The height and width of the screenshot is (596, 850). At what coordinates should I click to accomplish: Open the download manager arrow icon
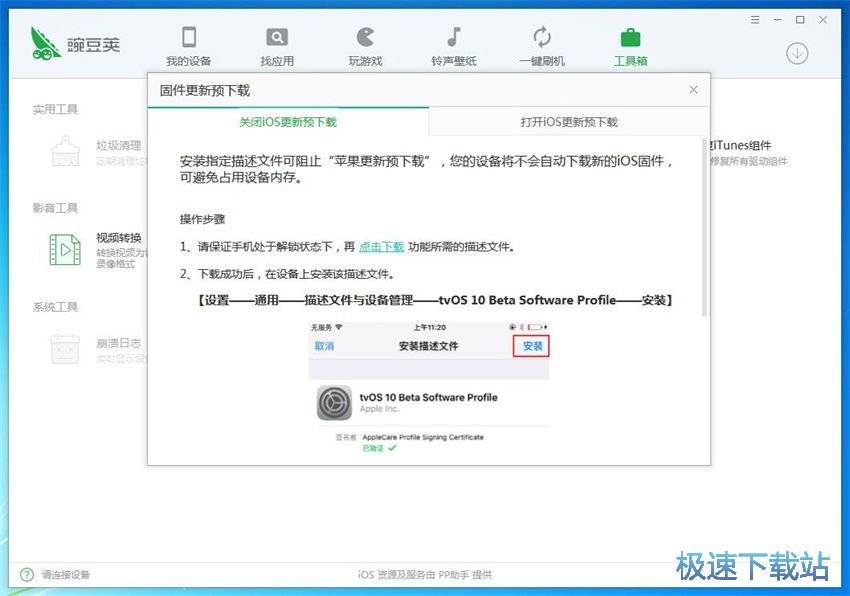coord(797,53)
